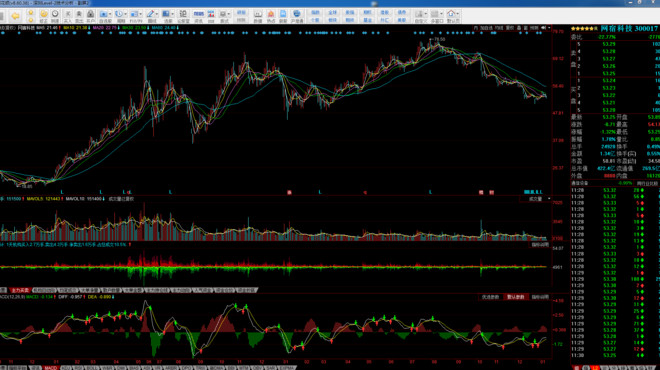Screen dimensions: 660x370
Task: Expand the 选股 dropdown arrow
Action: tap(173, 14)
